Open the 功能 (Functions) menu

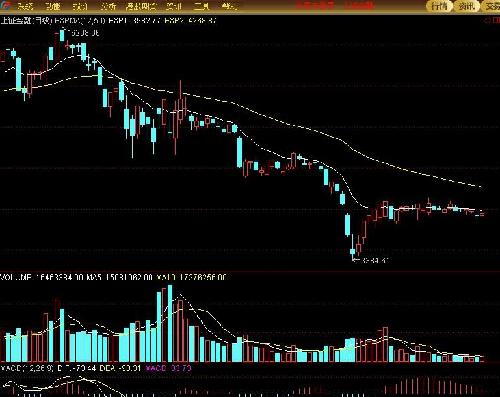tap(53, 6)
